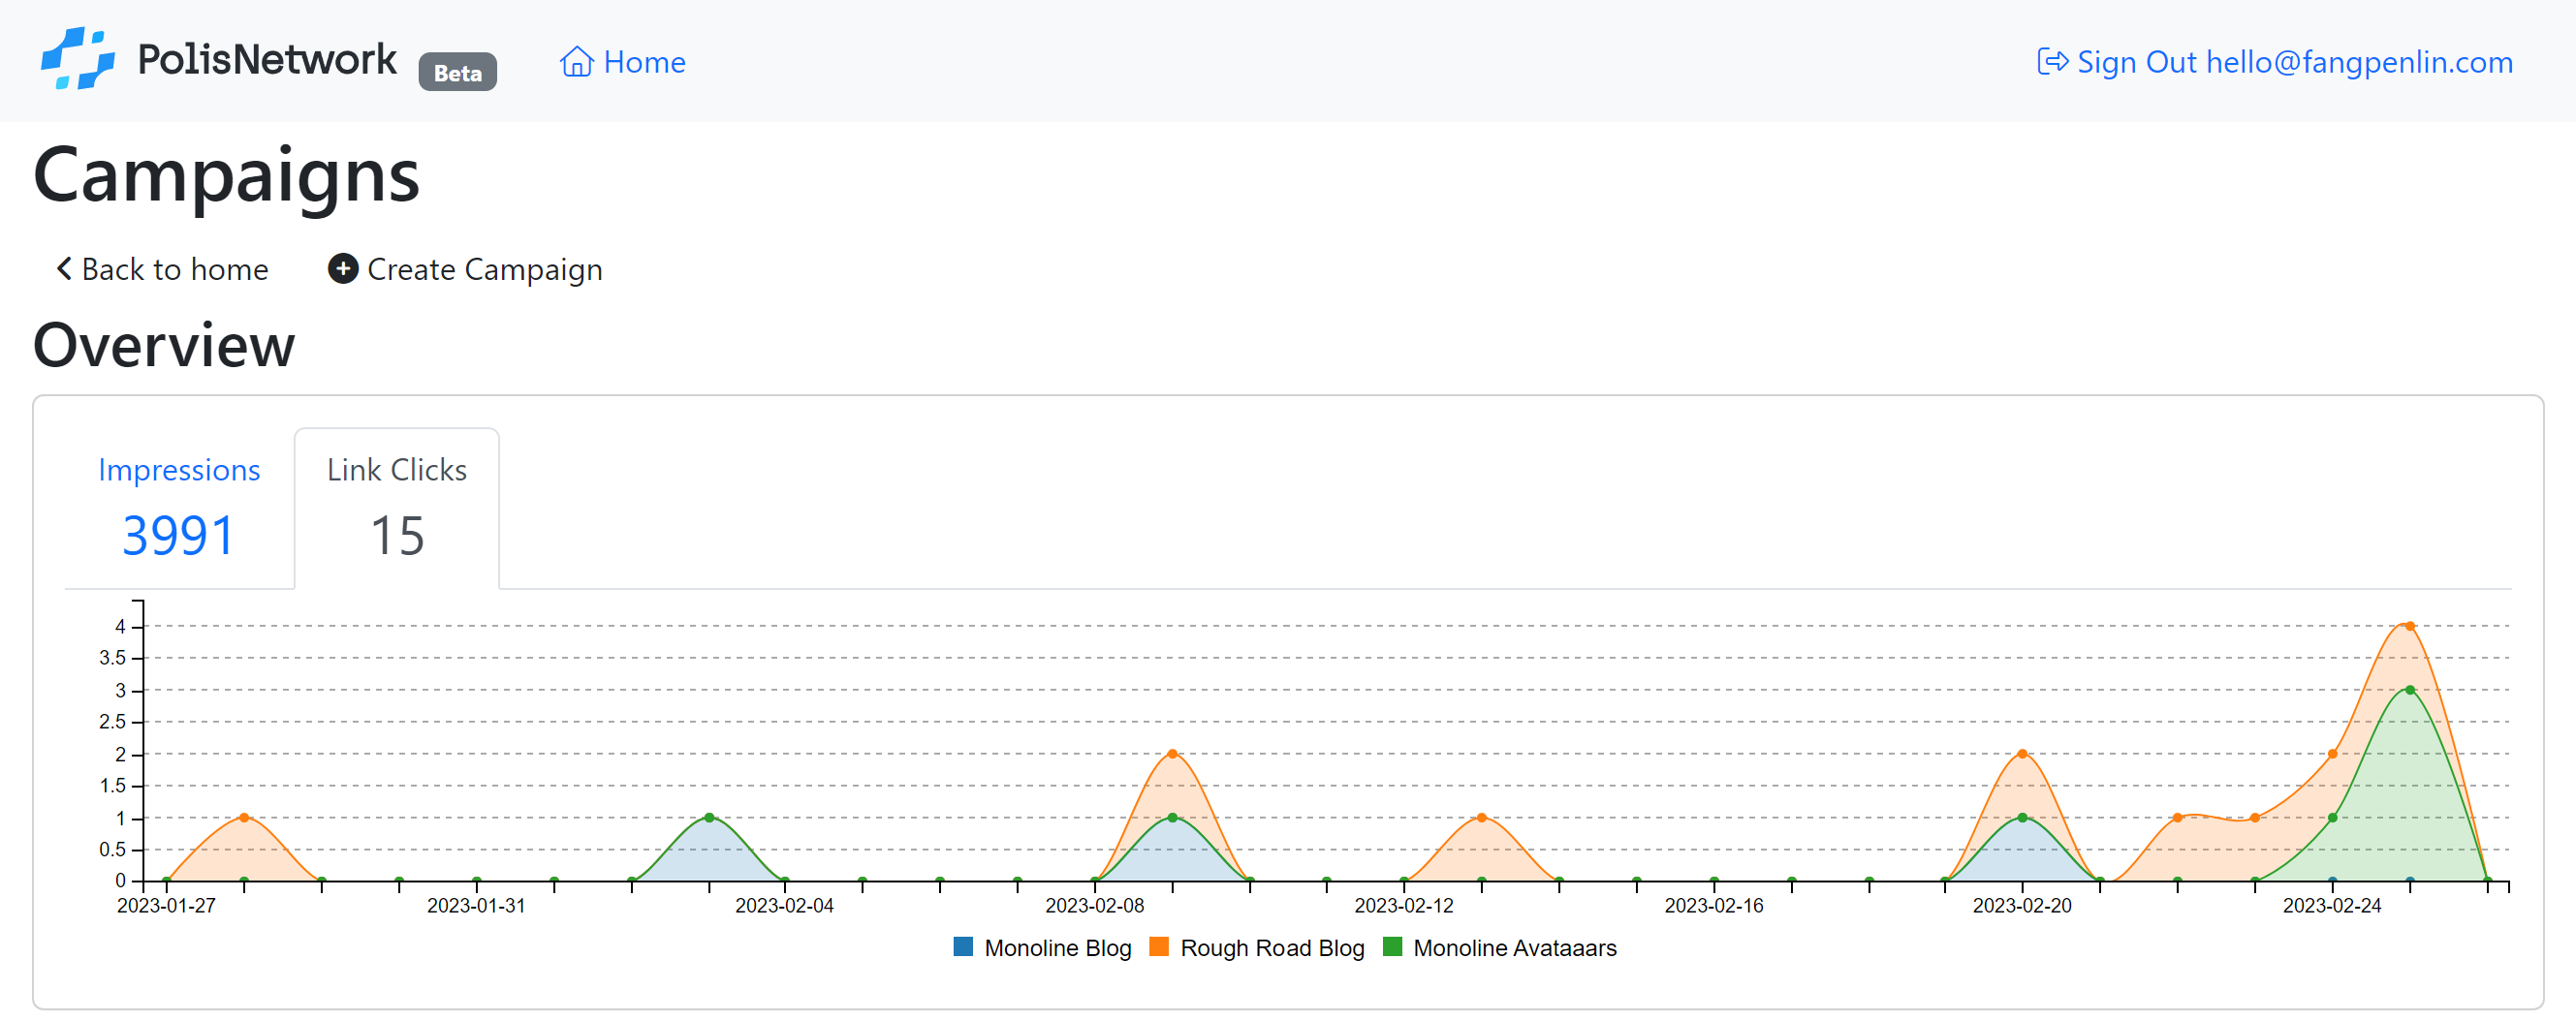
Task: Click the PolisNetwork logo icon
Action: pos(77,59)
